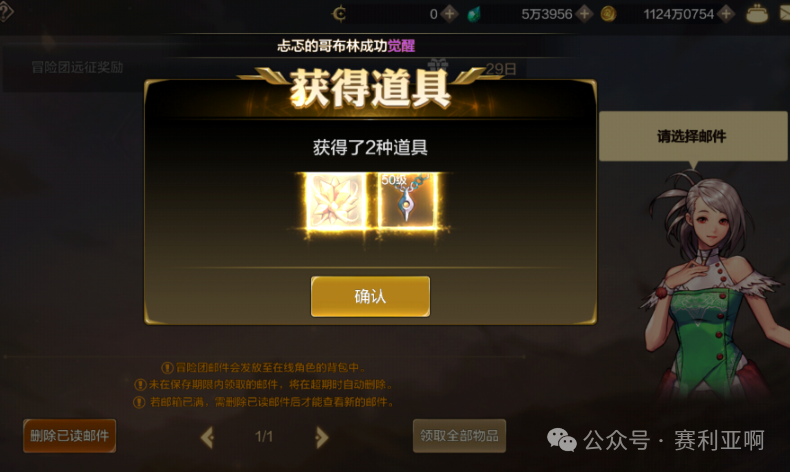Image resolution: width=790 pixels, height=472 pixels.
Task: Delete read mails with 删除已读邮件
Action: (70, 436)
